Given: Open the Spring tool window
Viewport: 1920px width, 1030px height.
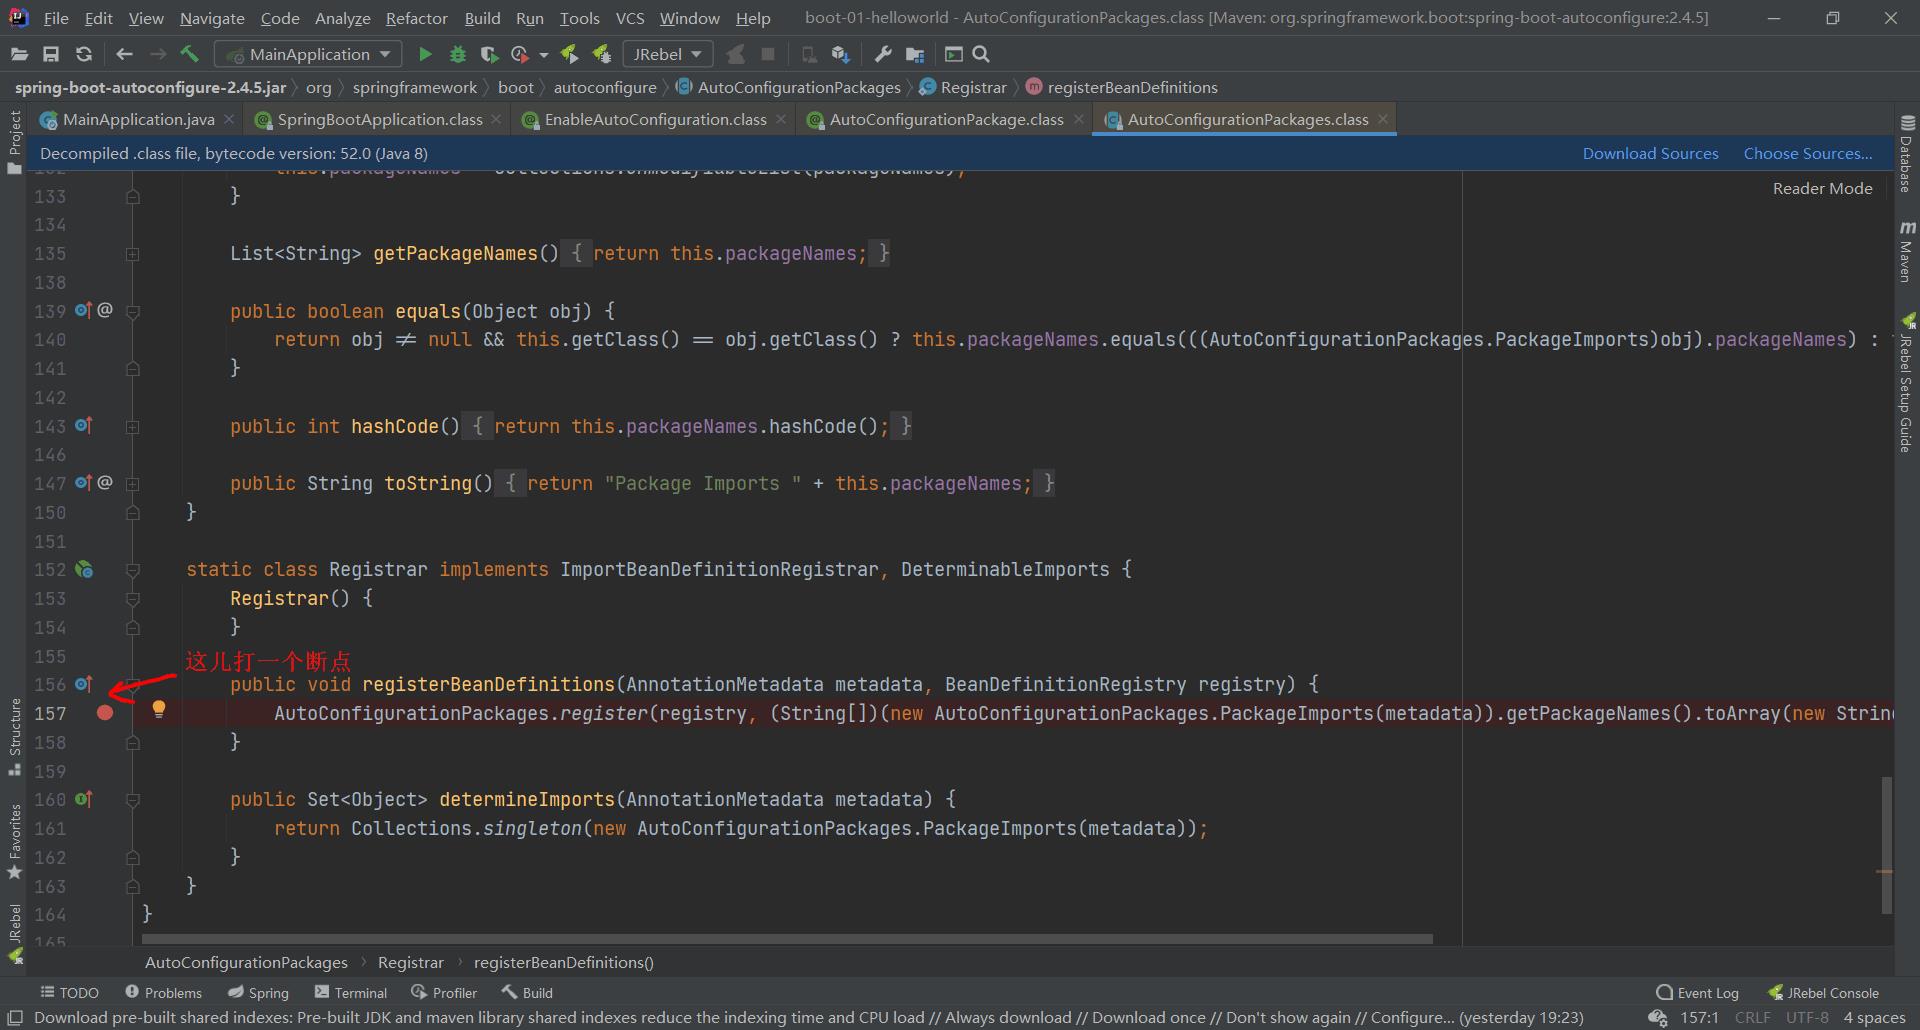Looking at the screenshot, I should [x=258, y=992].
